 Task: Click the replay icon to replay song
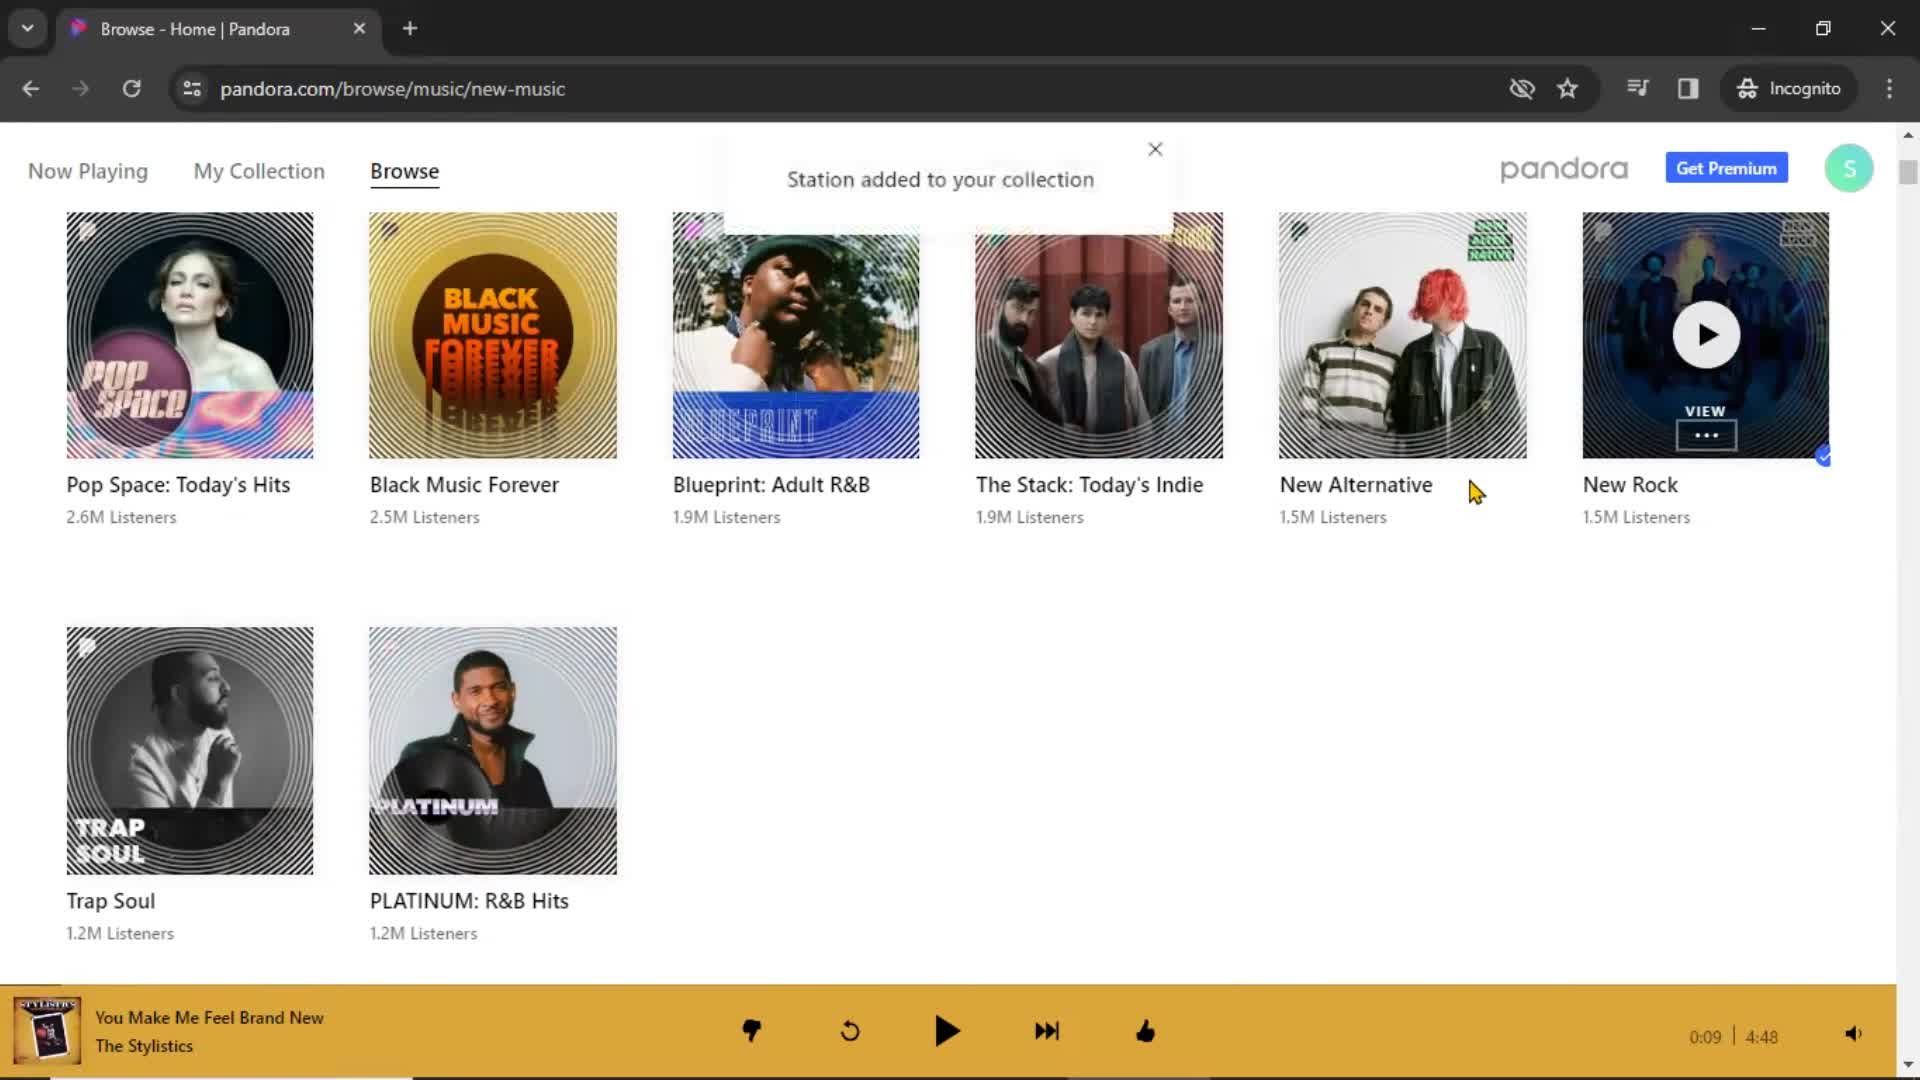(x=849, y=1031)
